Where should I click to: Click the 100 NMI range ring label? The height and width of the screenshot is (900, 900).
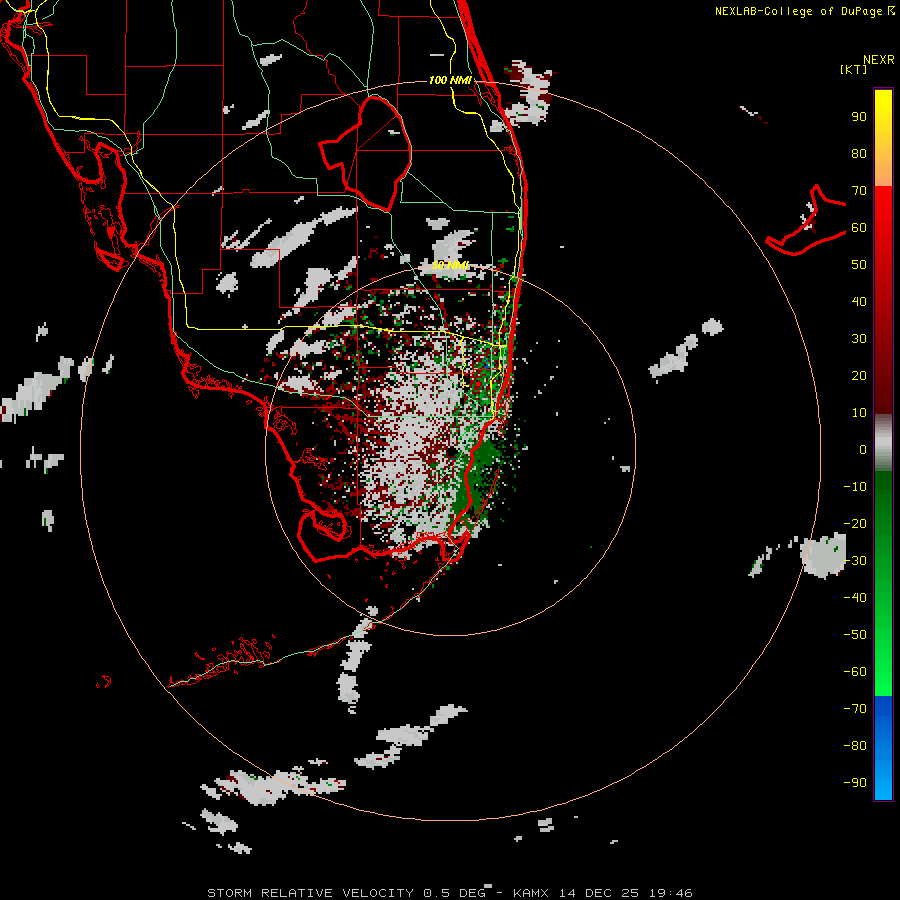tap(451, 80)
